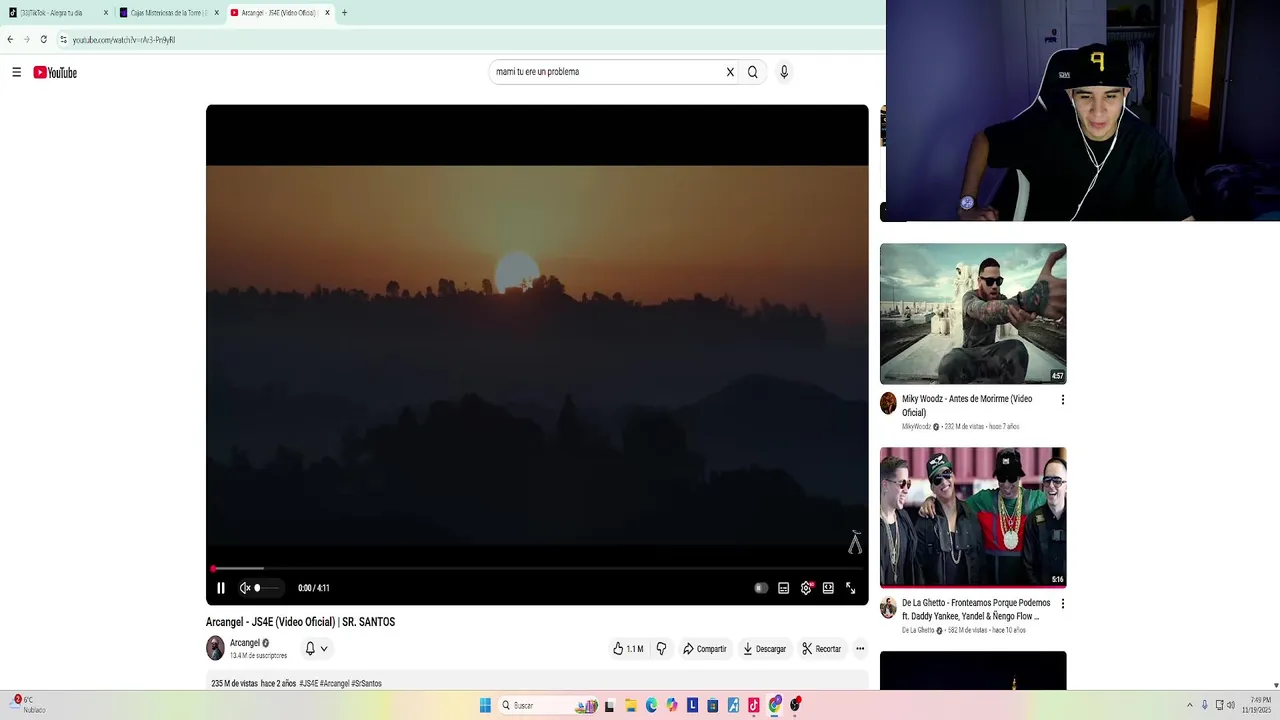Open the Miky Woodz - Antes de Morirme title
The height and width of the screenshot is (720, 1280).
tap(967, 405)
